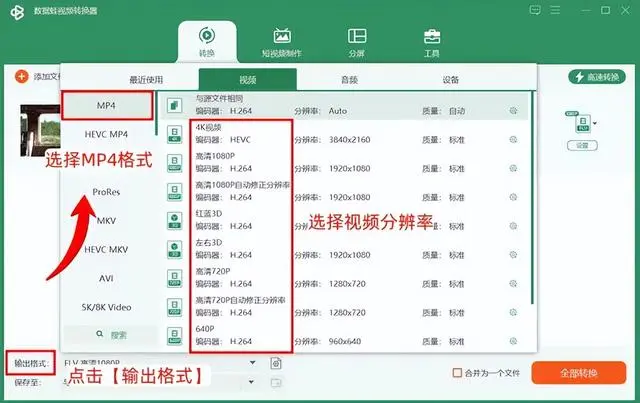This screenshot has height=403, width=640.
Task: Click gear icon for 高清720P preset
Action: tap(513, 283)
